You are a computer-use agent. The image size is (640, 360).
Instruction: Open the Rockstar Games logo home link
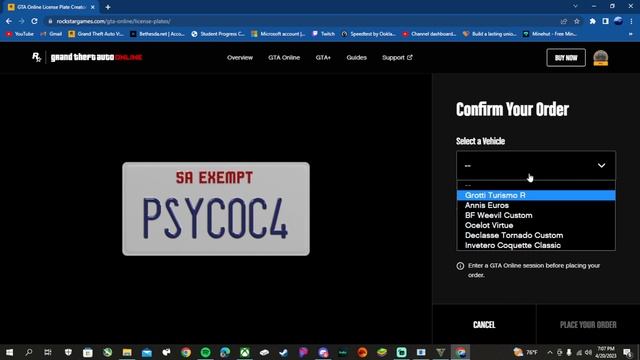coord(36,58)
